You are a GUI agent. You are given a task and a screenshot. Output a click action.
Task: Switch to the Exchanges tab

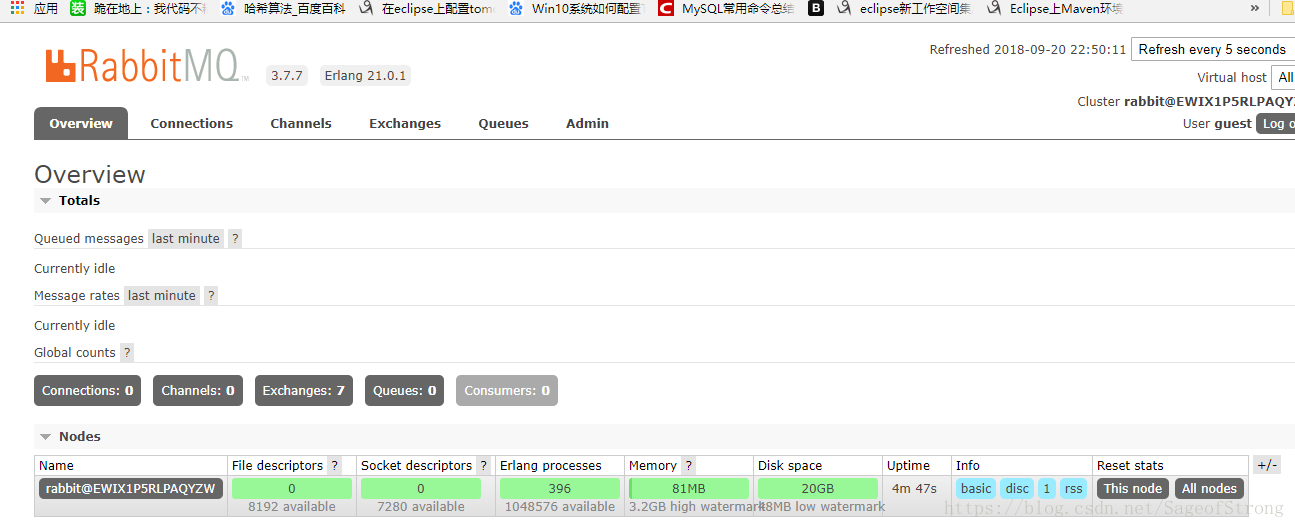click(x=405, y=123)
